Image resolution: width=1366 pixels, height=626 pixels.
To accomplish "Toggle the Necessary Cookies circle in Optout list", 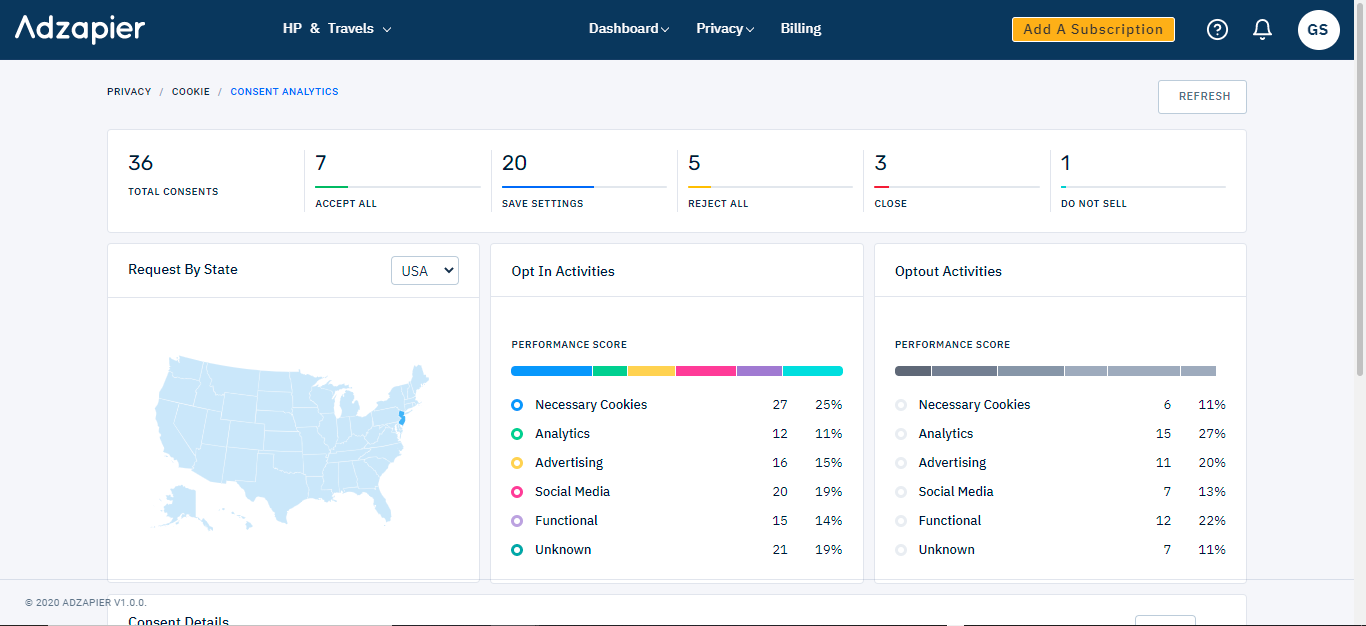I will (900, 404).
